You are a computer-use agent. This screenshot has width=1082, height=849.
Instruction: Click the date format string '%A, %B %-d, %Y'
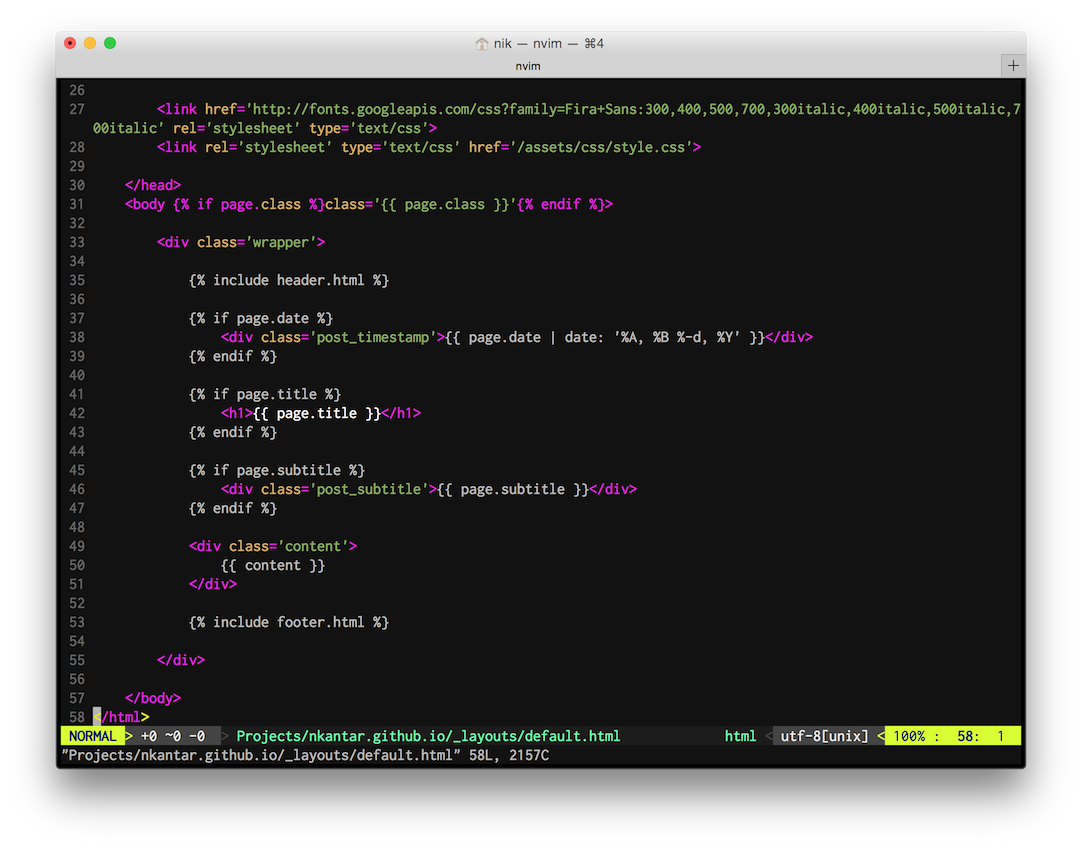click(x=677, y=337)
